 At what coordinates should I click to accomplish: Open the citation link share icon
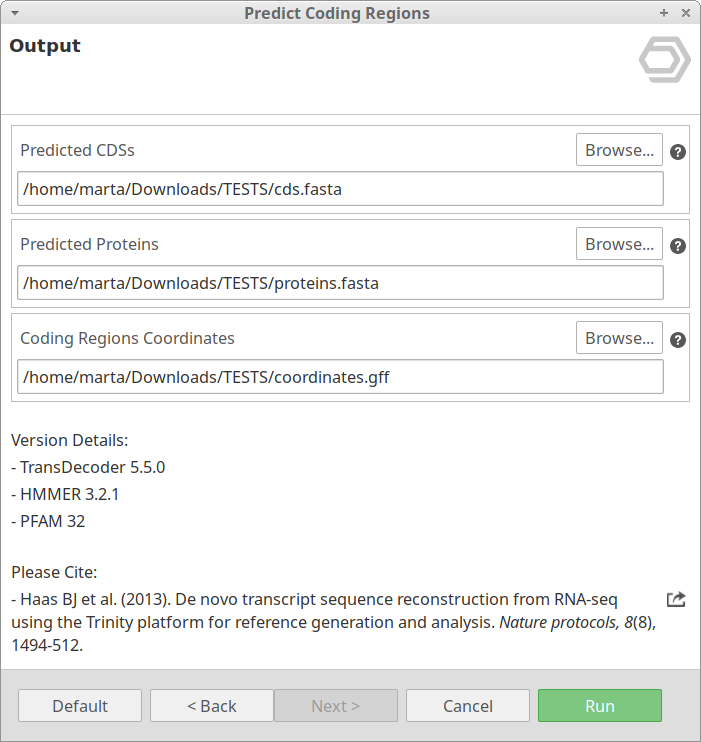(676, 600)
